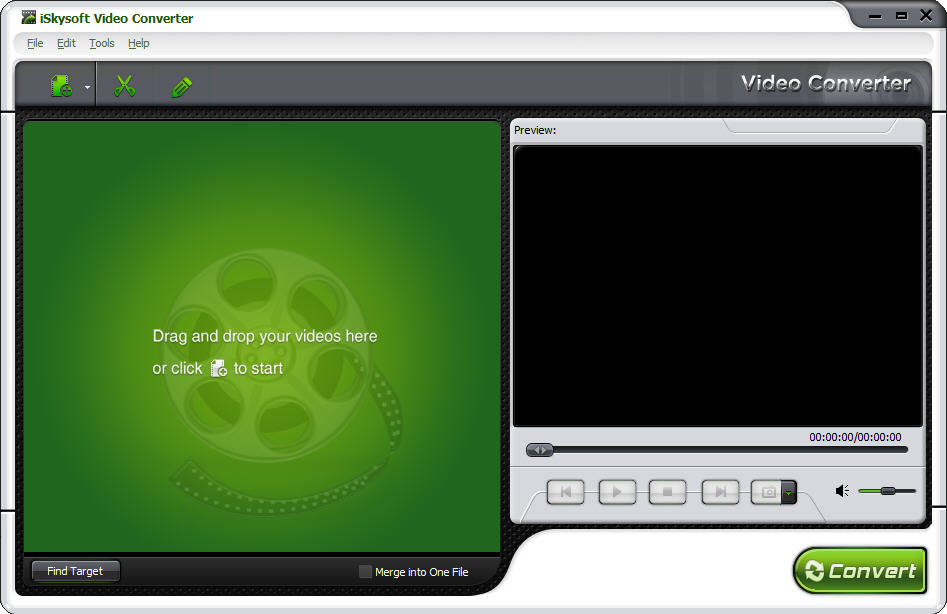Viewport: 947px width, 614px height.
Task: Select the Edit pencil icon
Action: tap(182, 84)
